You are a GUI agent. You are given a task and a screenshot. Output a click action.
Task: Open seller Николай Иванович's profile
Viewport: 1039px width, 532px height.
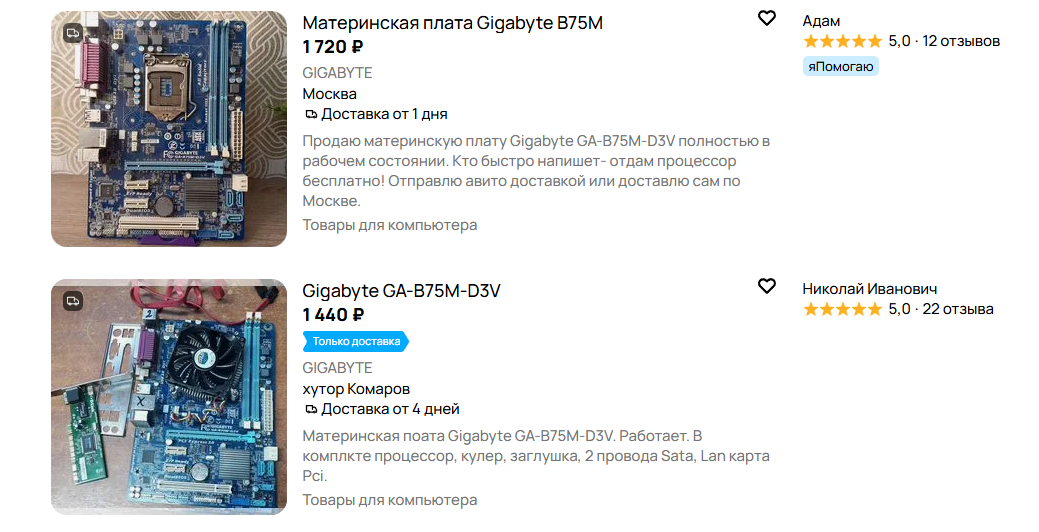869,289
